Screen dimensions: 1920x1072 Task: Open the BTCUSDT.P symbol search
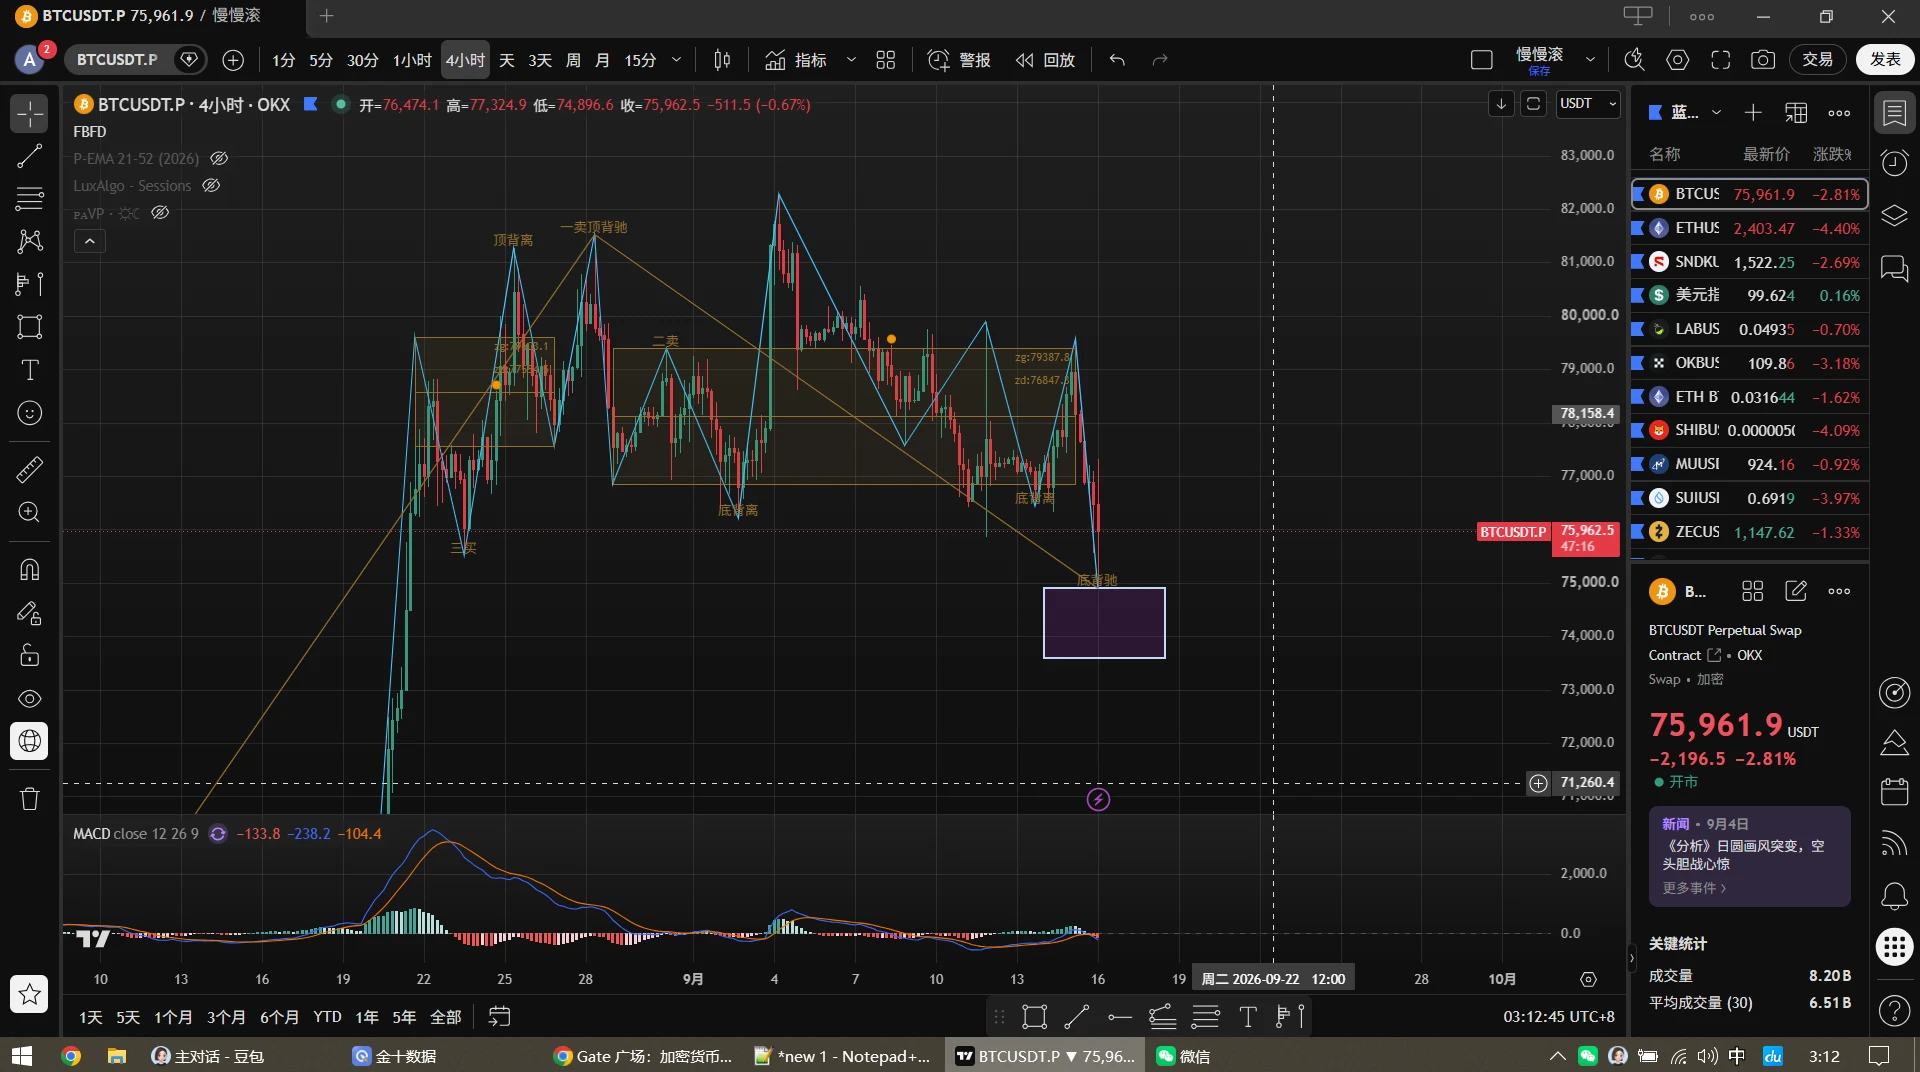coord(117,60)
